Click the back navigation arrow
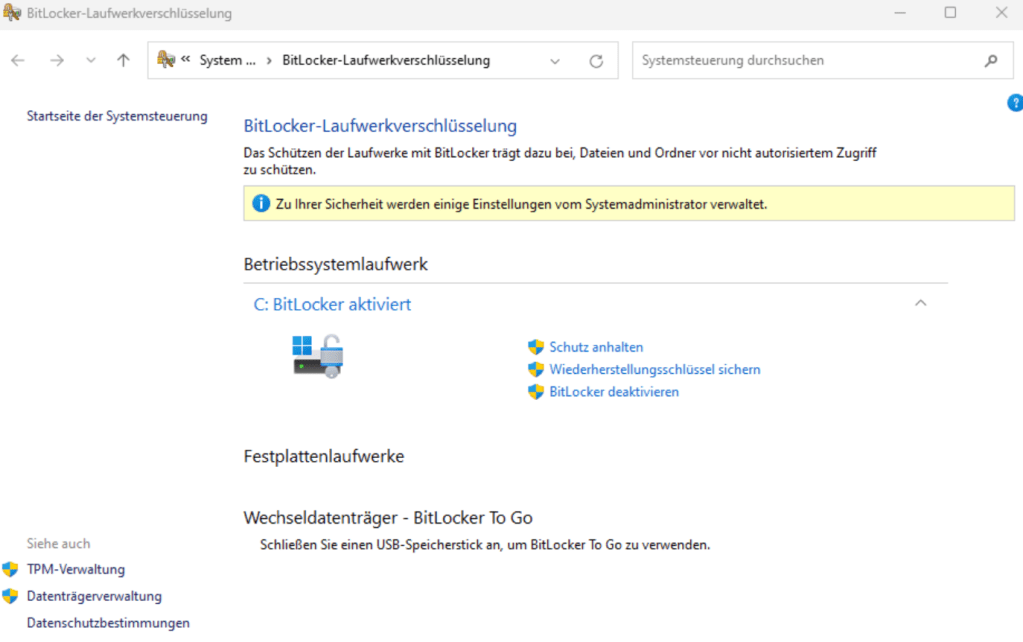 coord(17,60)
